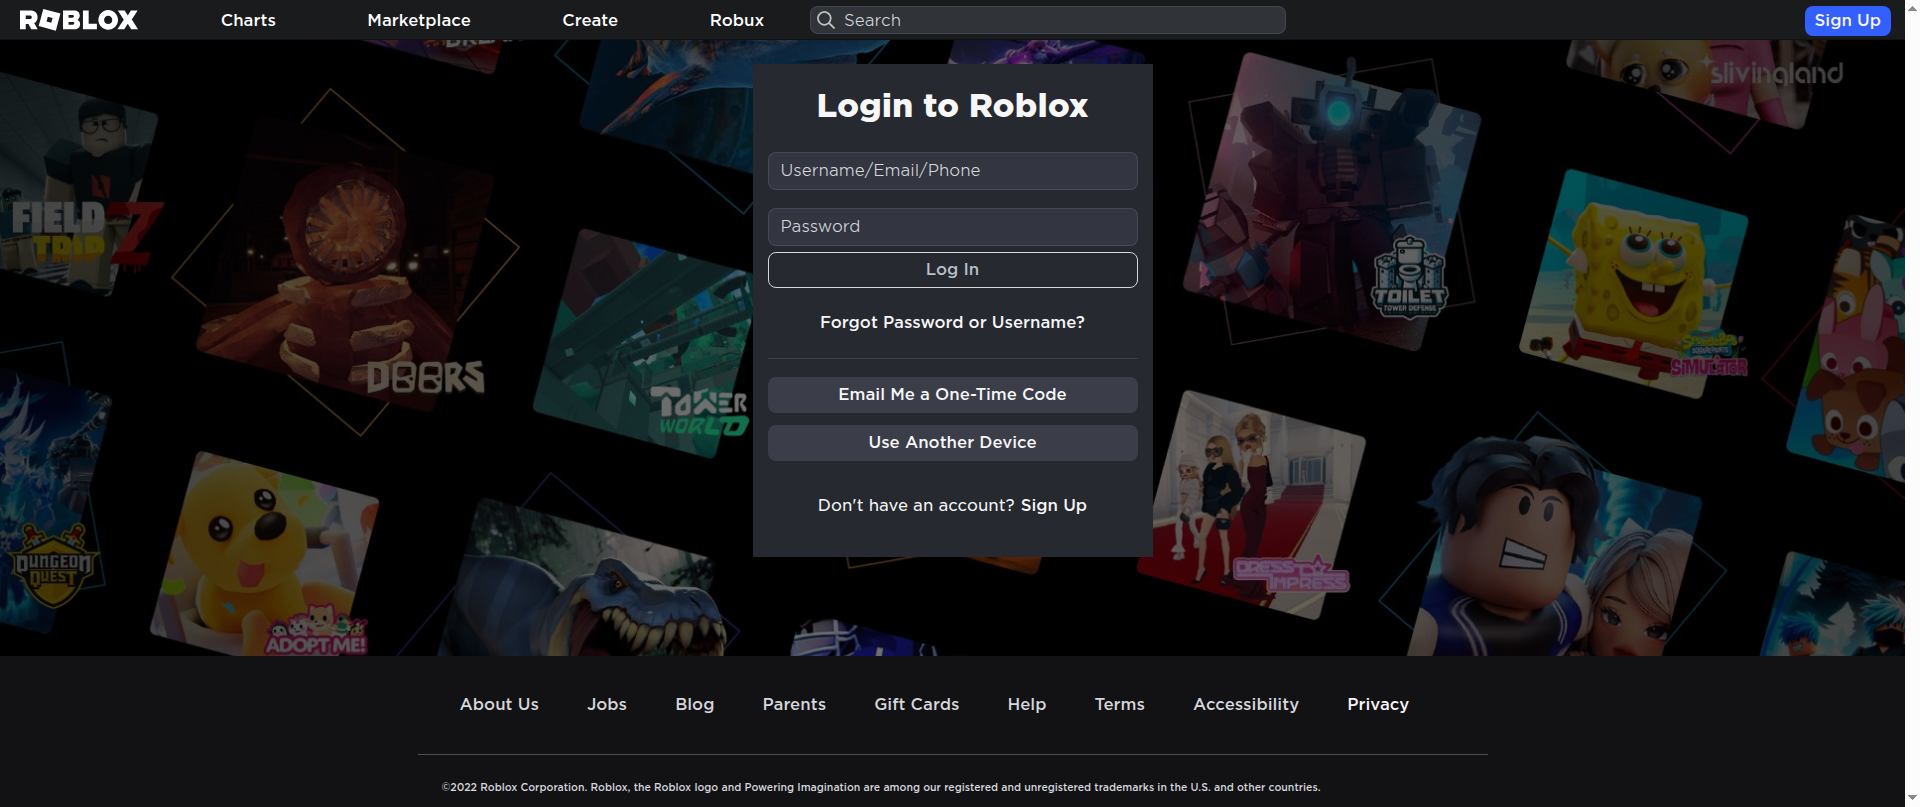This screenshot has width=1920, height=807.
Task: Focus the Password field
Action: 952,227
